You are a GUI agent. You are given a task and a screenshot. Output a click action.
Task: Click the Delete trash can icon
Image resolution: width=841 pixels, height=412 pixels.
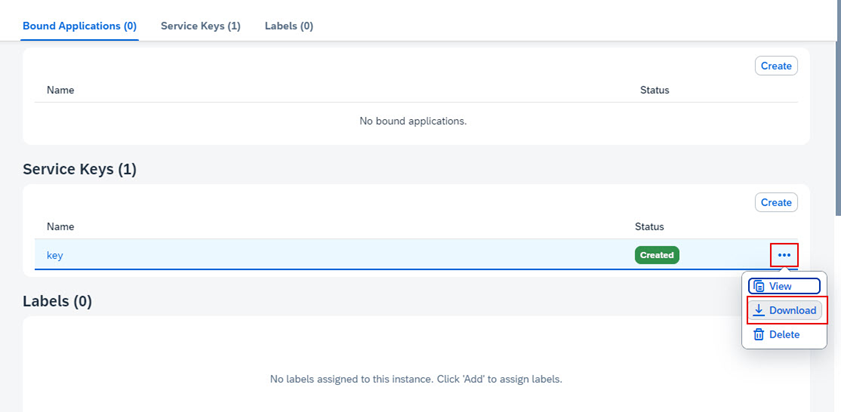click(759, 335)
